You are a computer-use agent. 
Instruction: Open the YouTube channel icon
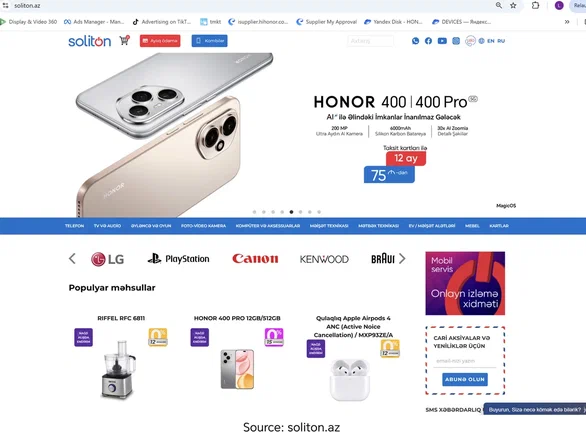(x=442, y=41)
